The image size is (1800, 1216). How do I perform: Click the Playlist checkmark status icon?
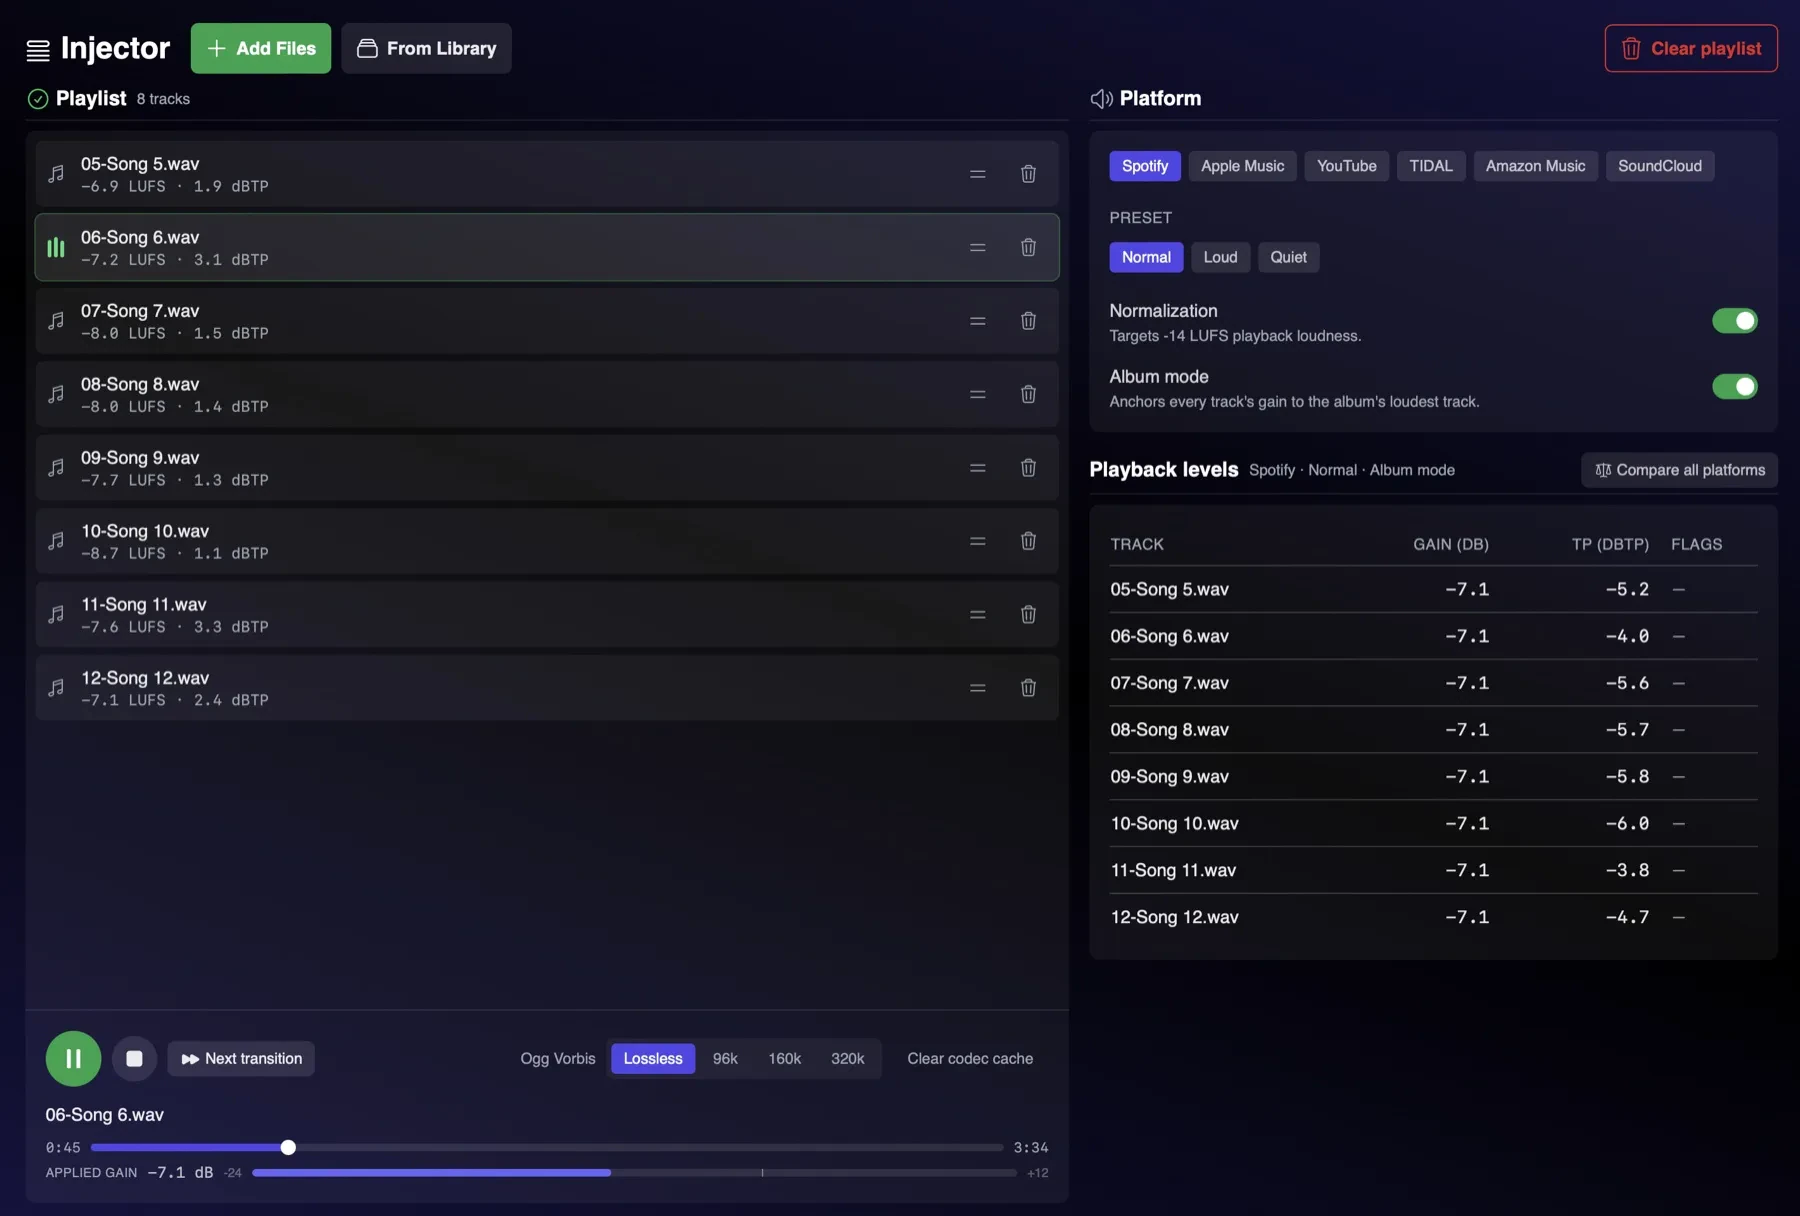point(38,99)
